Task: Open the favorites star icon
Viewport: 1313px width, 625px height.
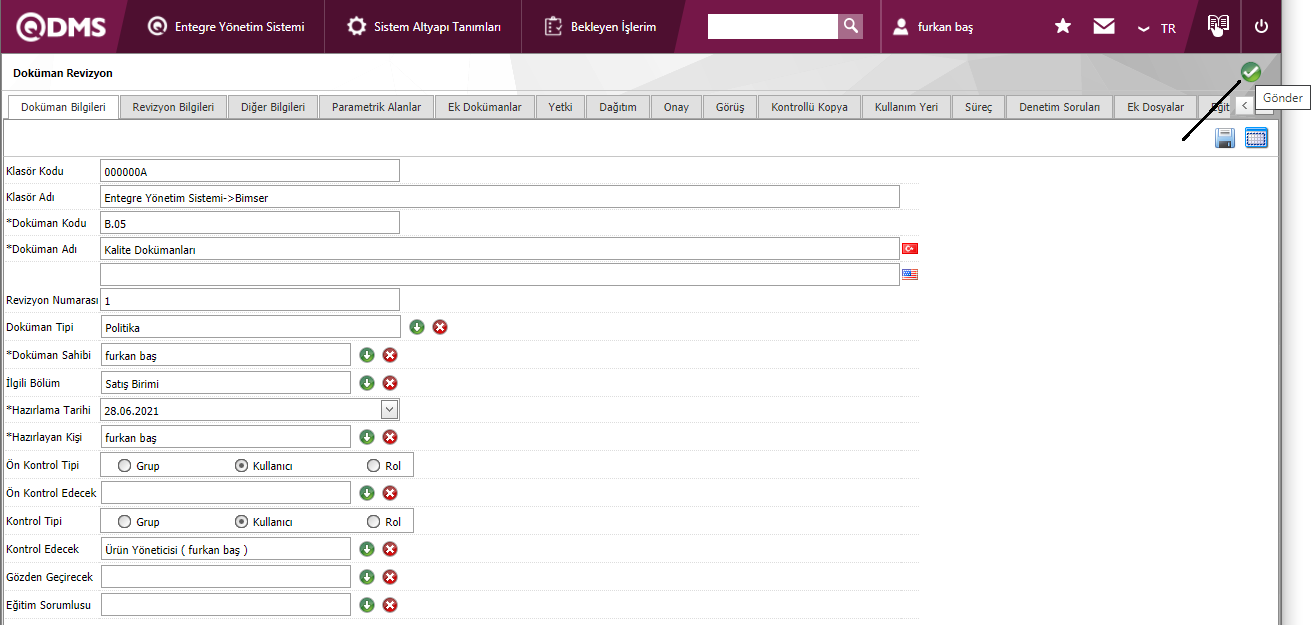Action: (1063, 27)
